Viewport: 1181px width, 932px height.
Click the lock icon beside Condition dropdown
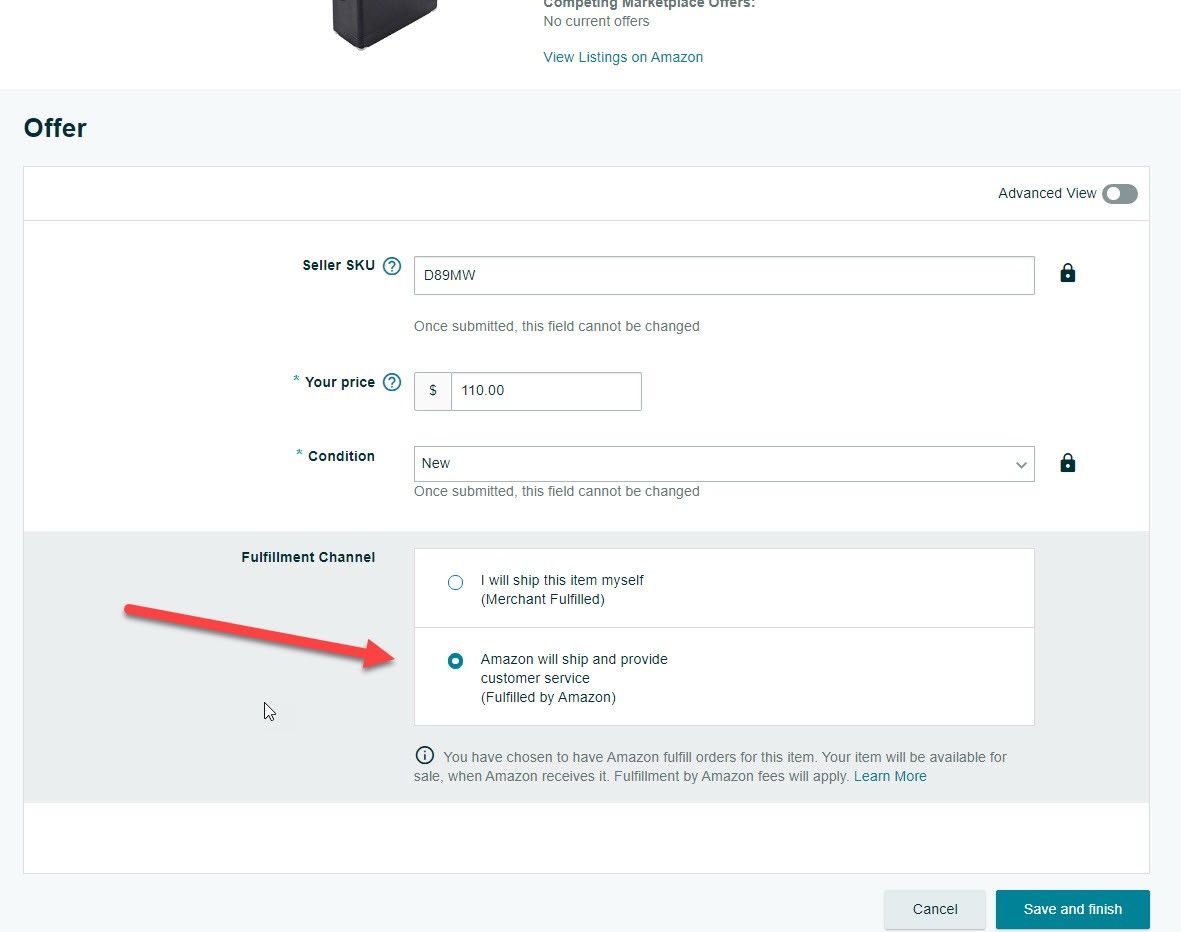(x=1067, y=463)
